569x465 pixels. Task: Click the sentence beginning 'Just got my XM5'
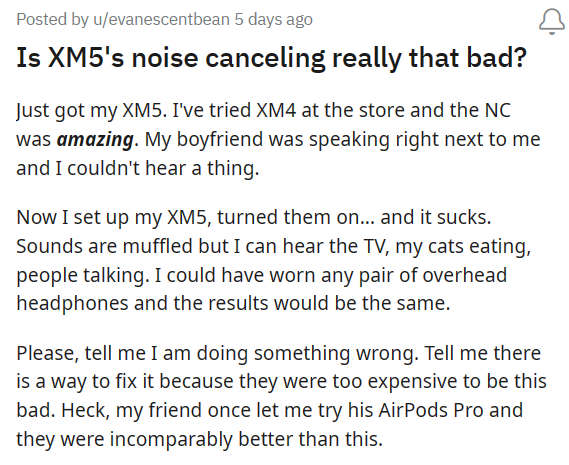[89, 110]
